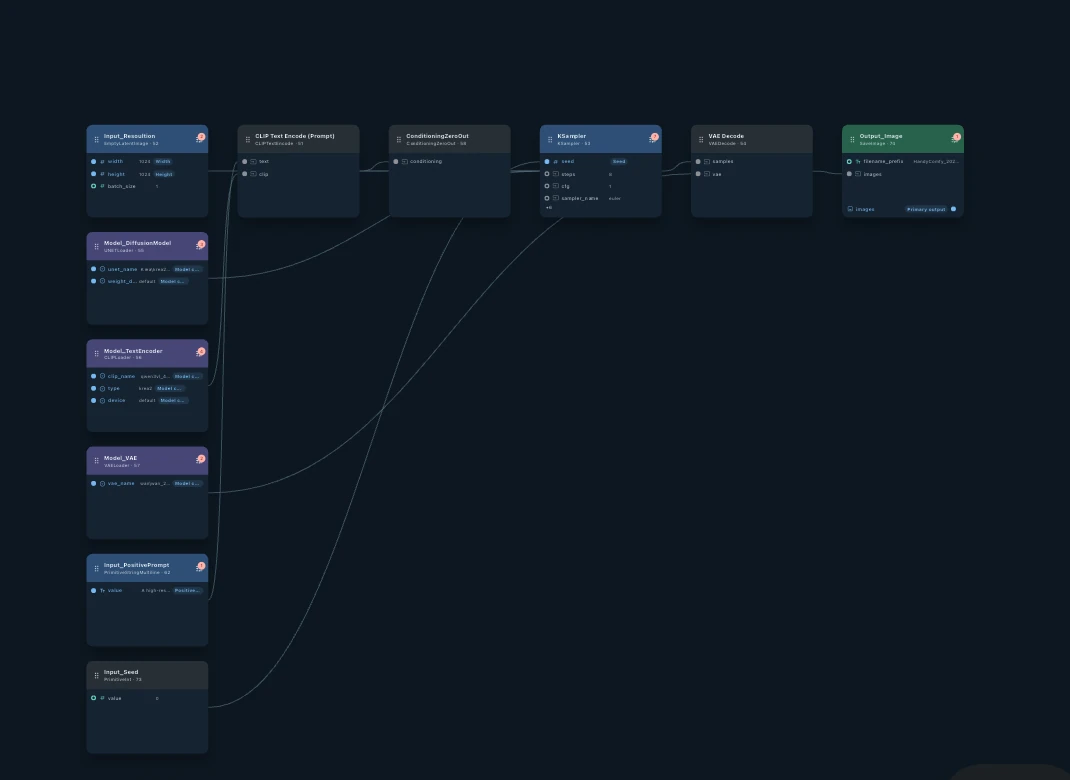
Task: Select the Input_Seed node title
Action: (121, 672)
